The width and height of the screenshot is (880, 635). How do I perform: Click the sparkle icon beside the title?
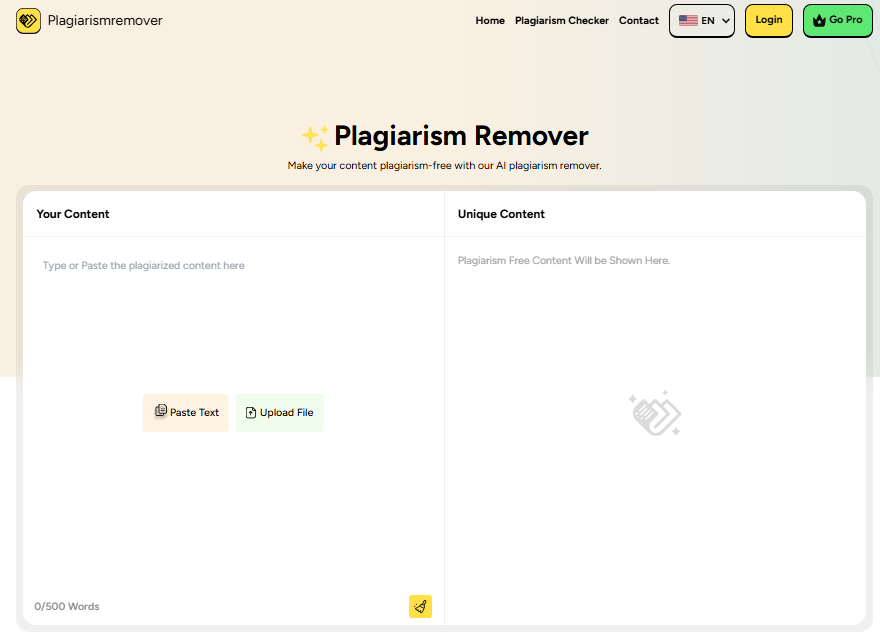(x=315, y=137)
